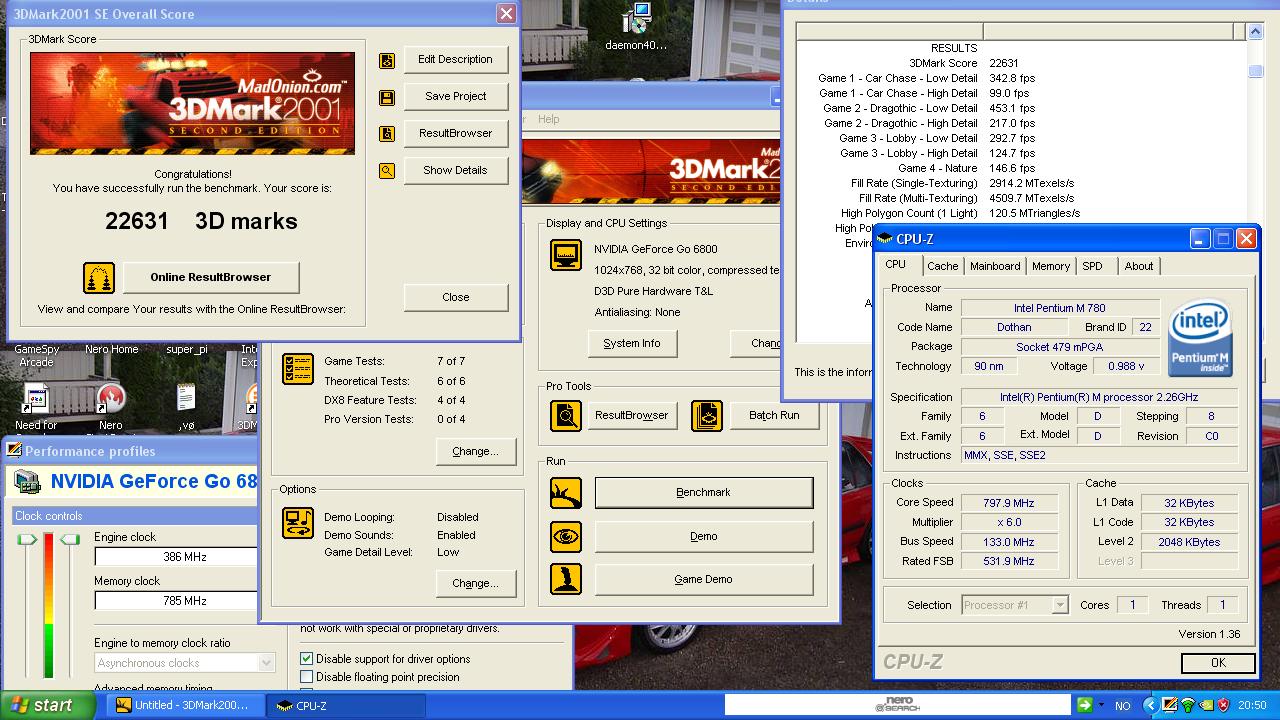Select the Need for Speed desktop shortcut
1280x720 pixels.
tap(36, 400)
